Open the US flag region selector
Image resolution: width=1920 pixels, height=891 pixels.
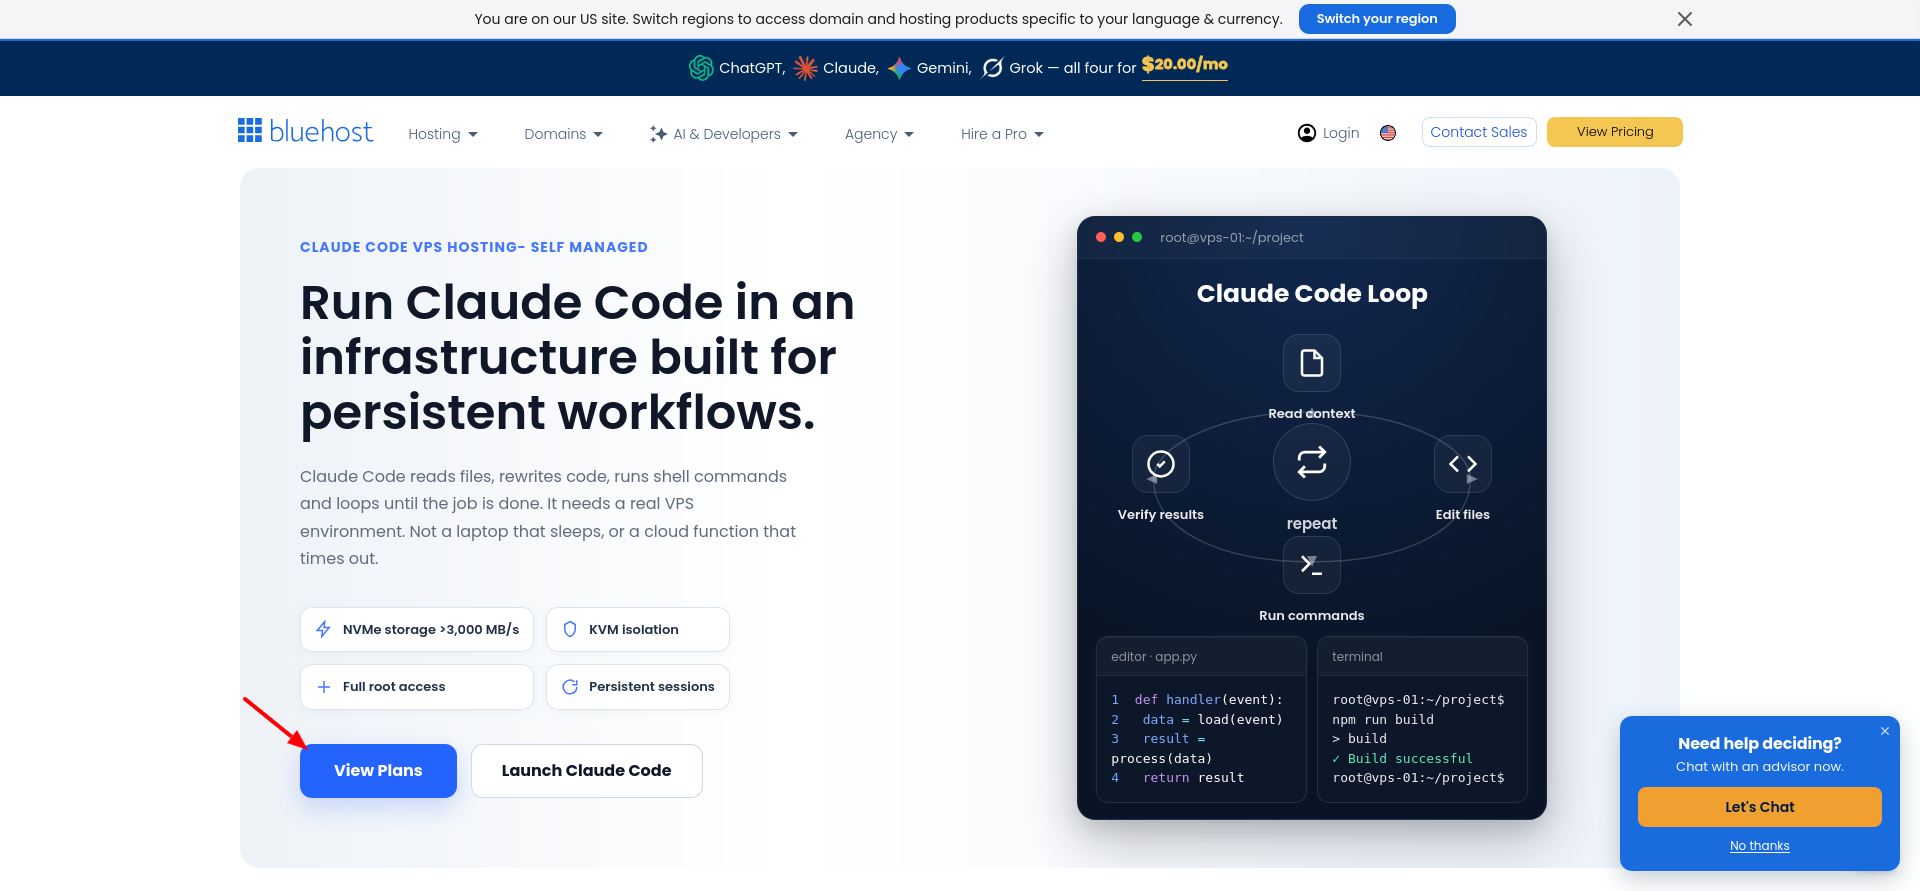point(1388,133)
